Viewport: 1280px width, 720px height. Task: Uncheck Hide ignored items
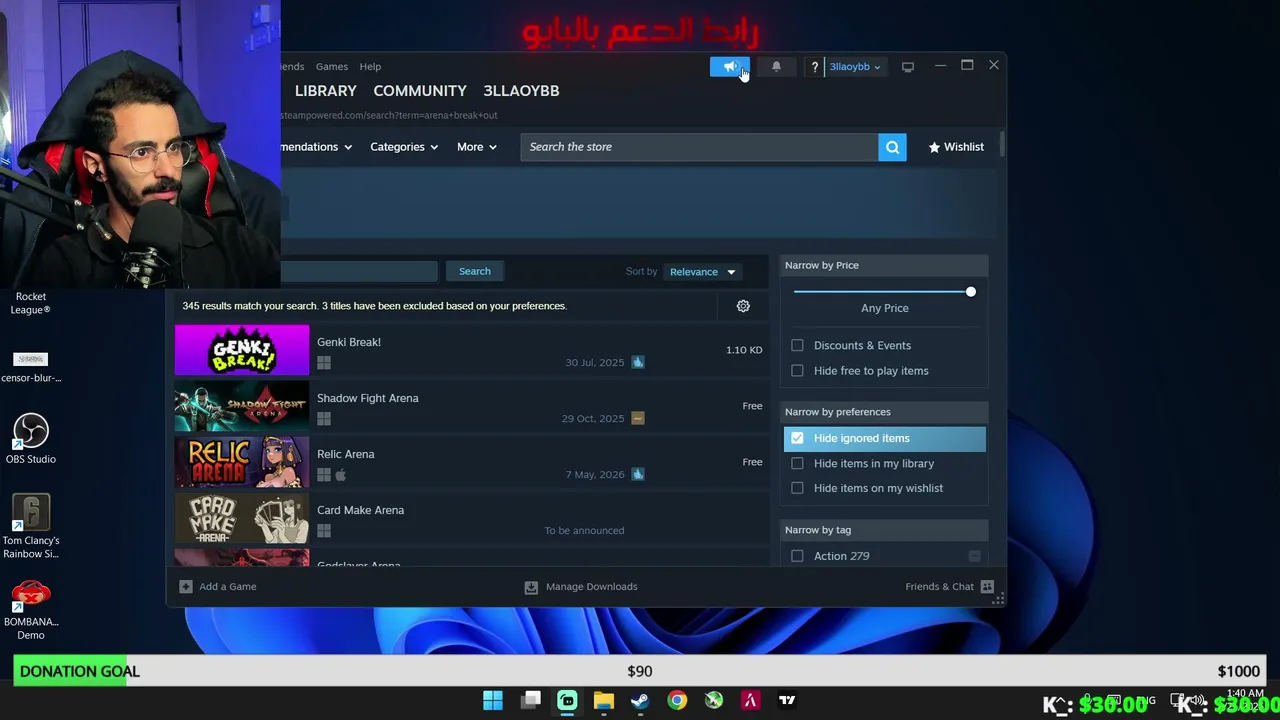[x=797, y=438]
